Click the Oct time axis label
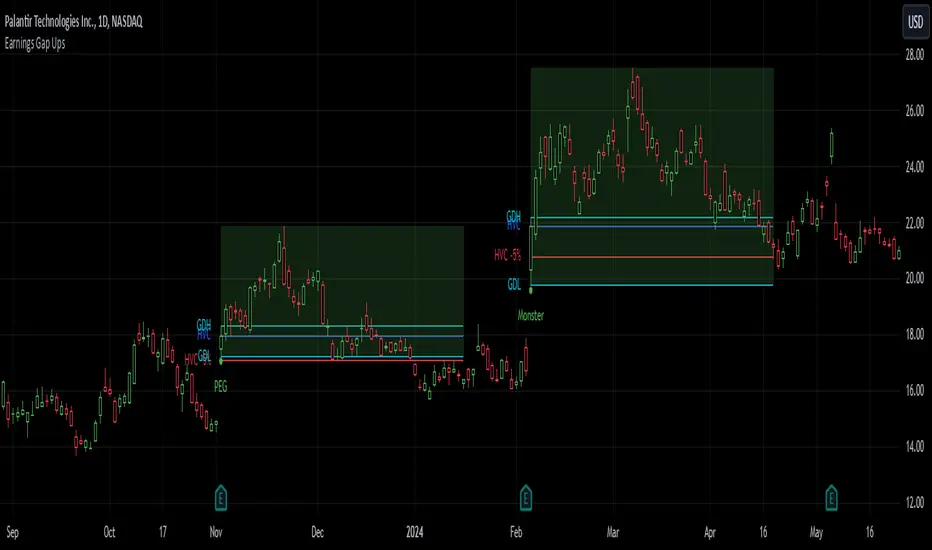 109,532
